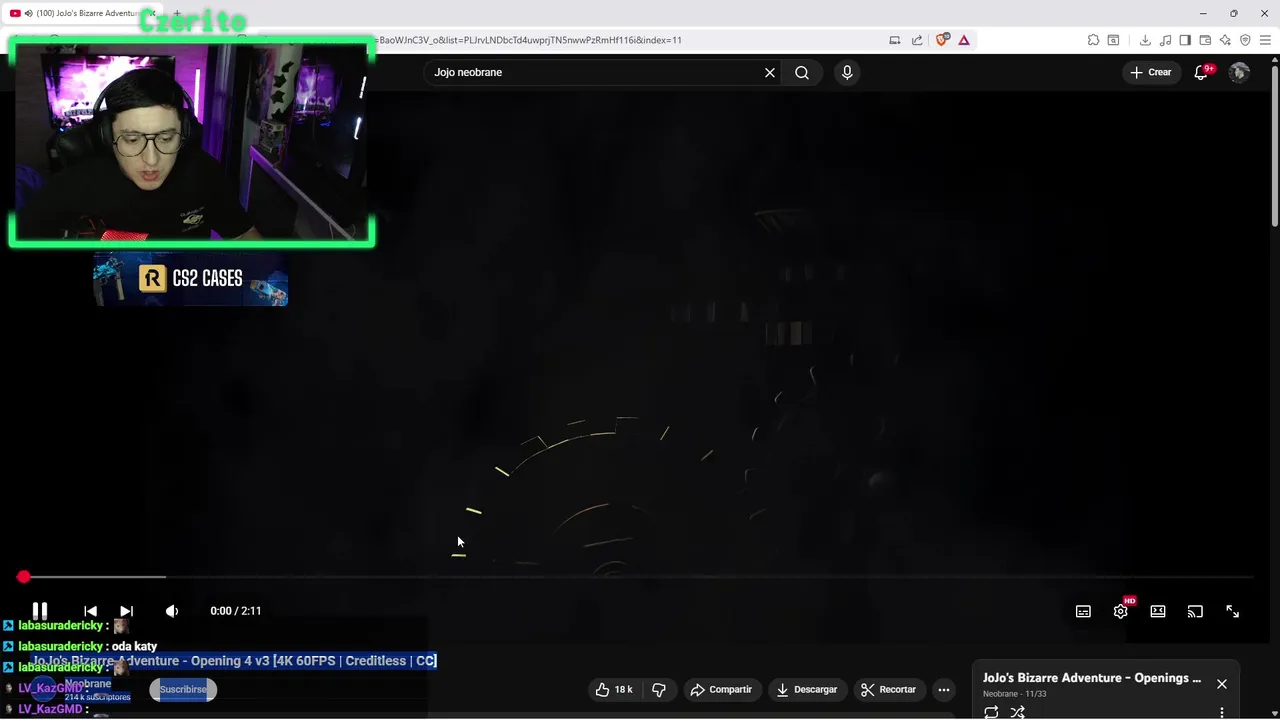This screenshot has height=720, width=1280.
Task: Open more actions three-dot menu
Action: point(944,689)
